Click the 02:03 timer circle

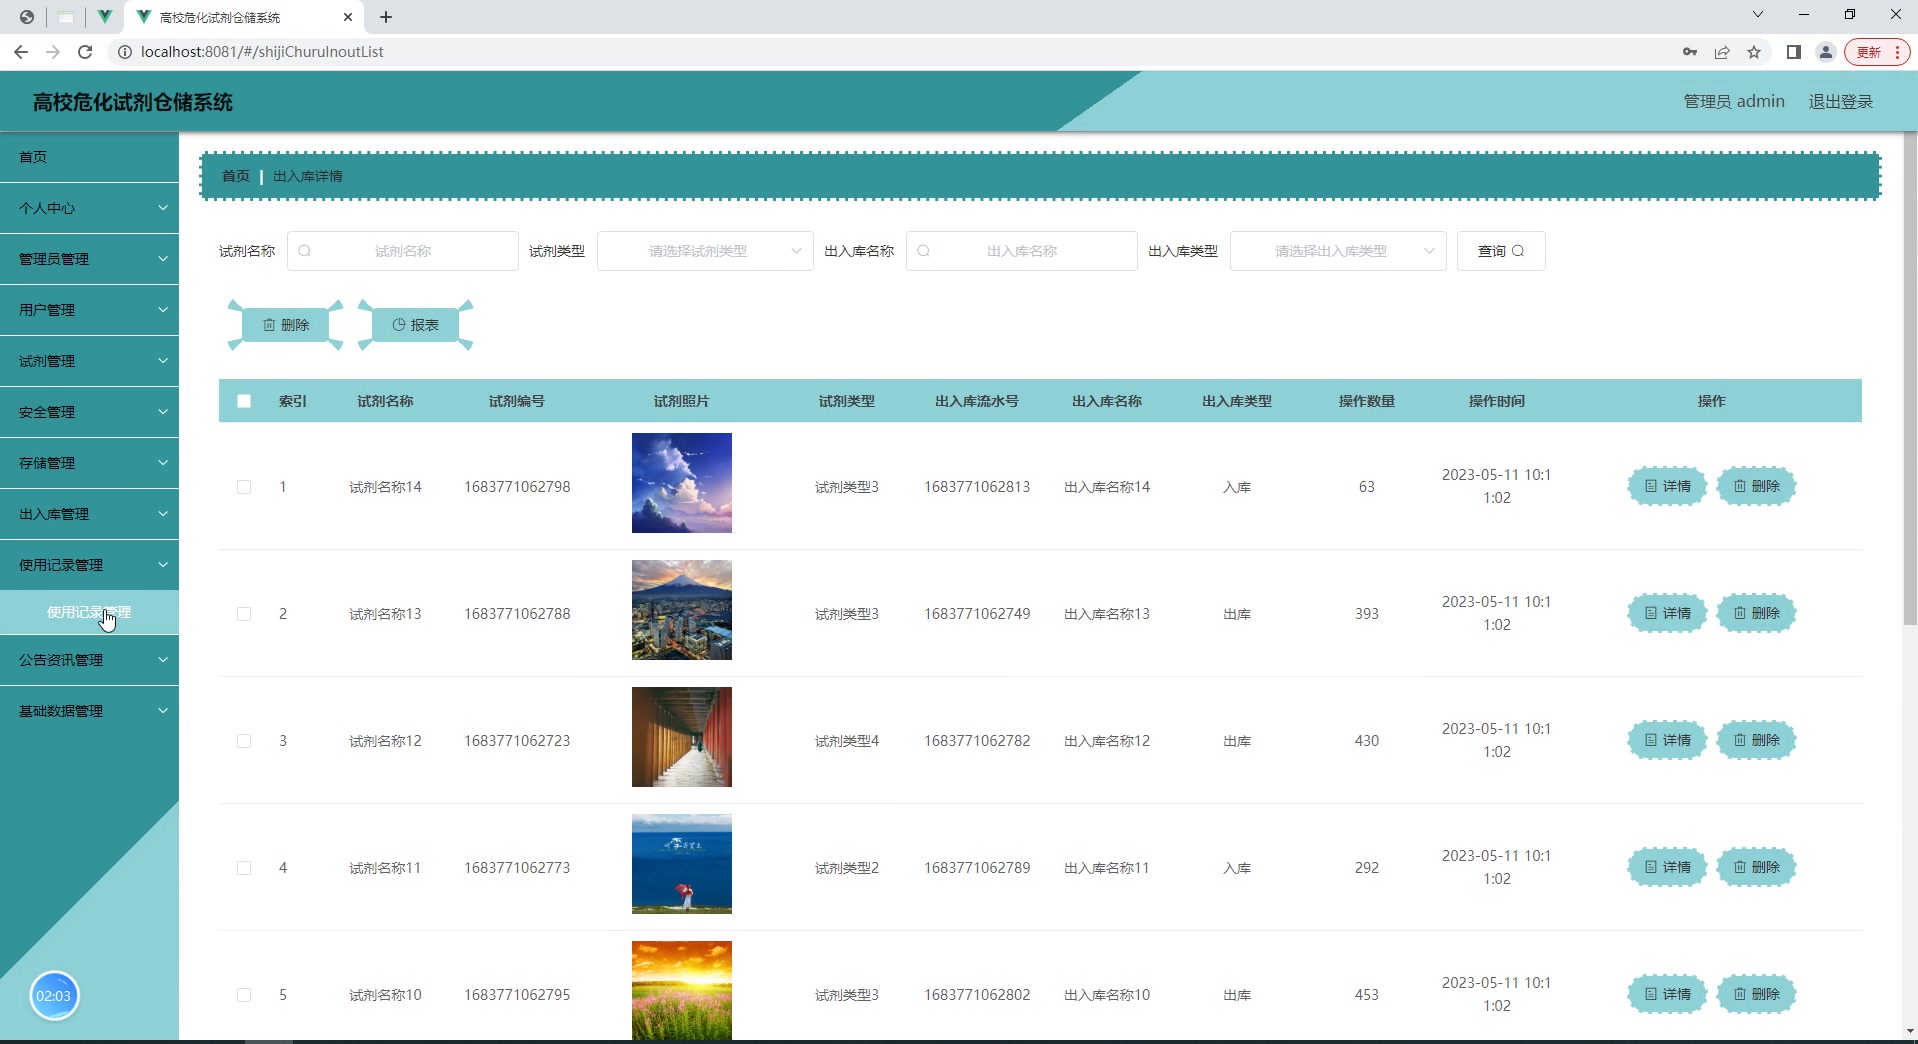(54, 996)
